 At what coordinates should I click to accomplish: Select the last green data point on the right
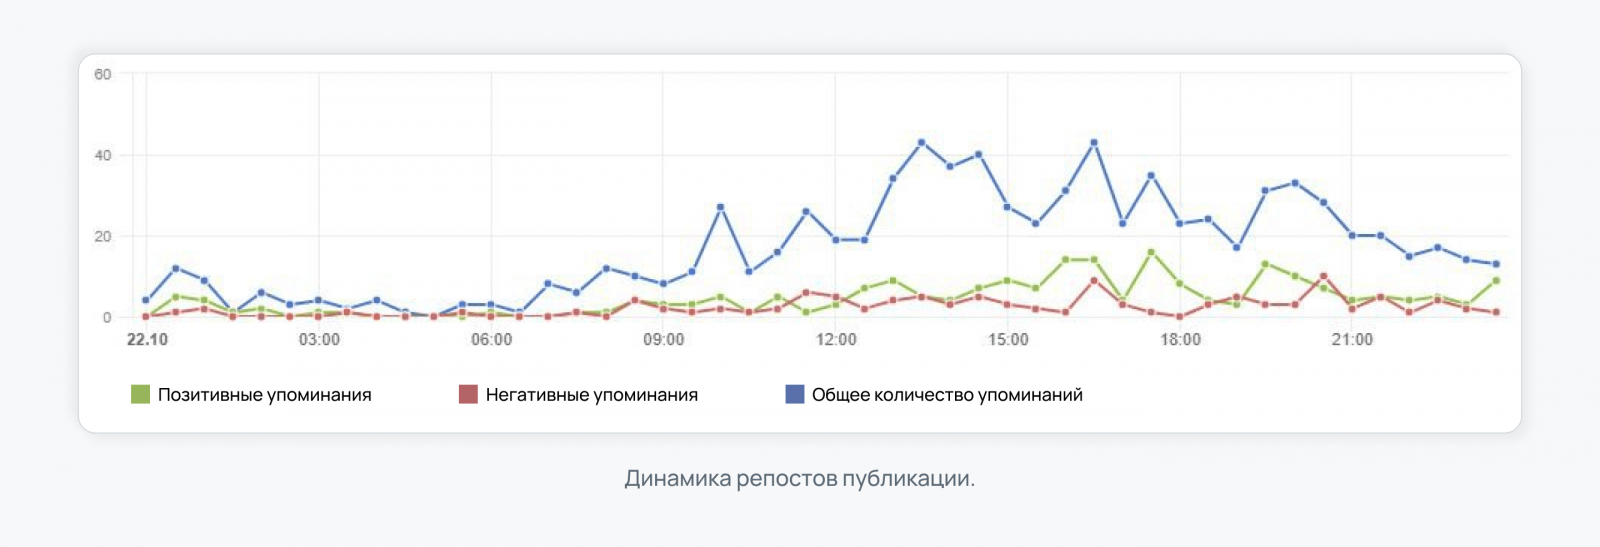click(1496, 281)
